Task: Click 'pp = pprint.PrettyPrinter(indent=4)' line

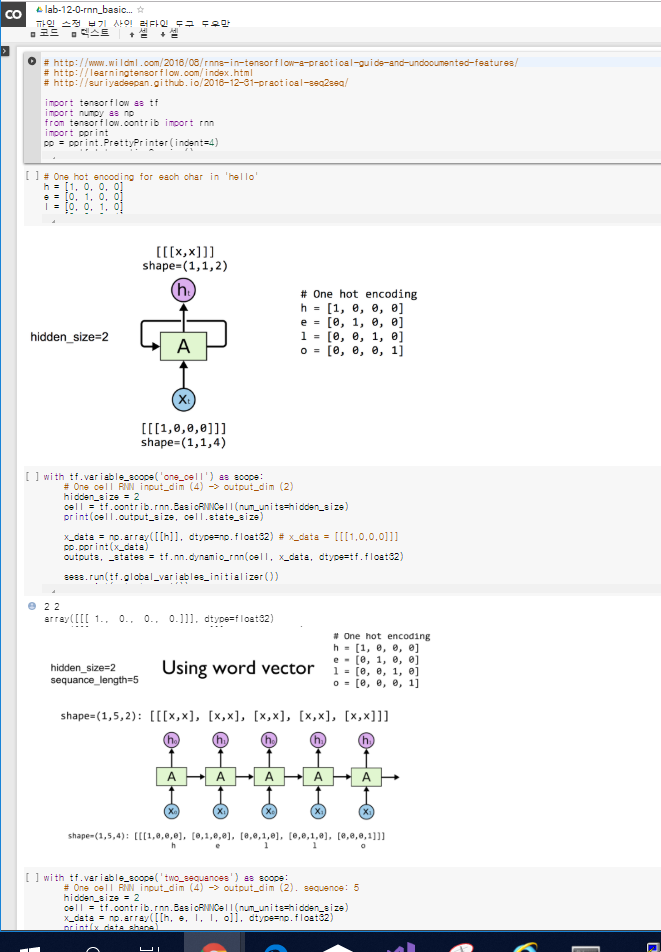Action: pos(131,143)
